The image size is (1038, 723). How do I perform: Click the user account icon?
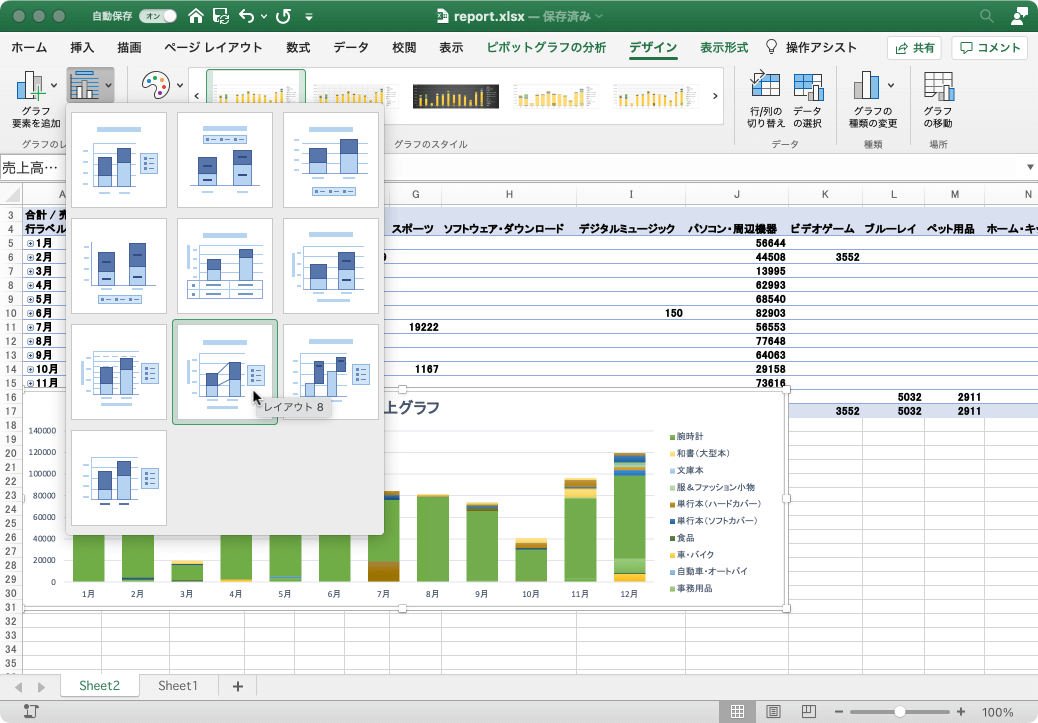tap(1019, 16)
